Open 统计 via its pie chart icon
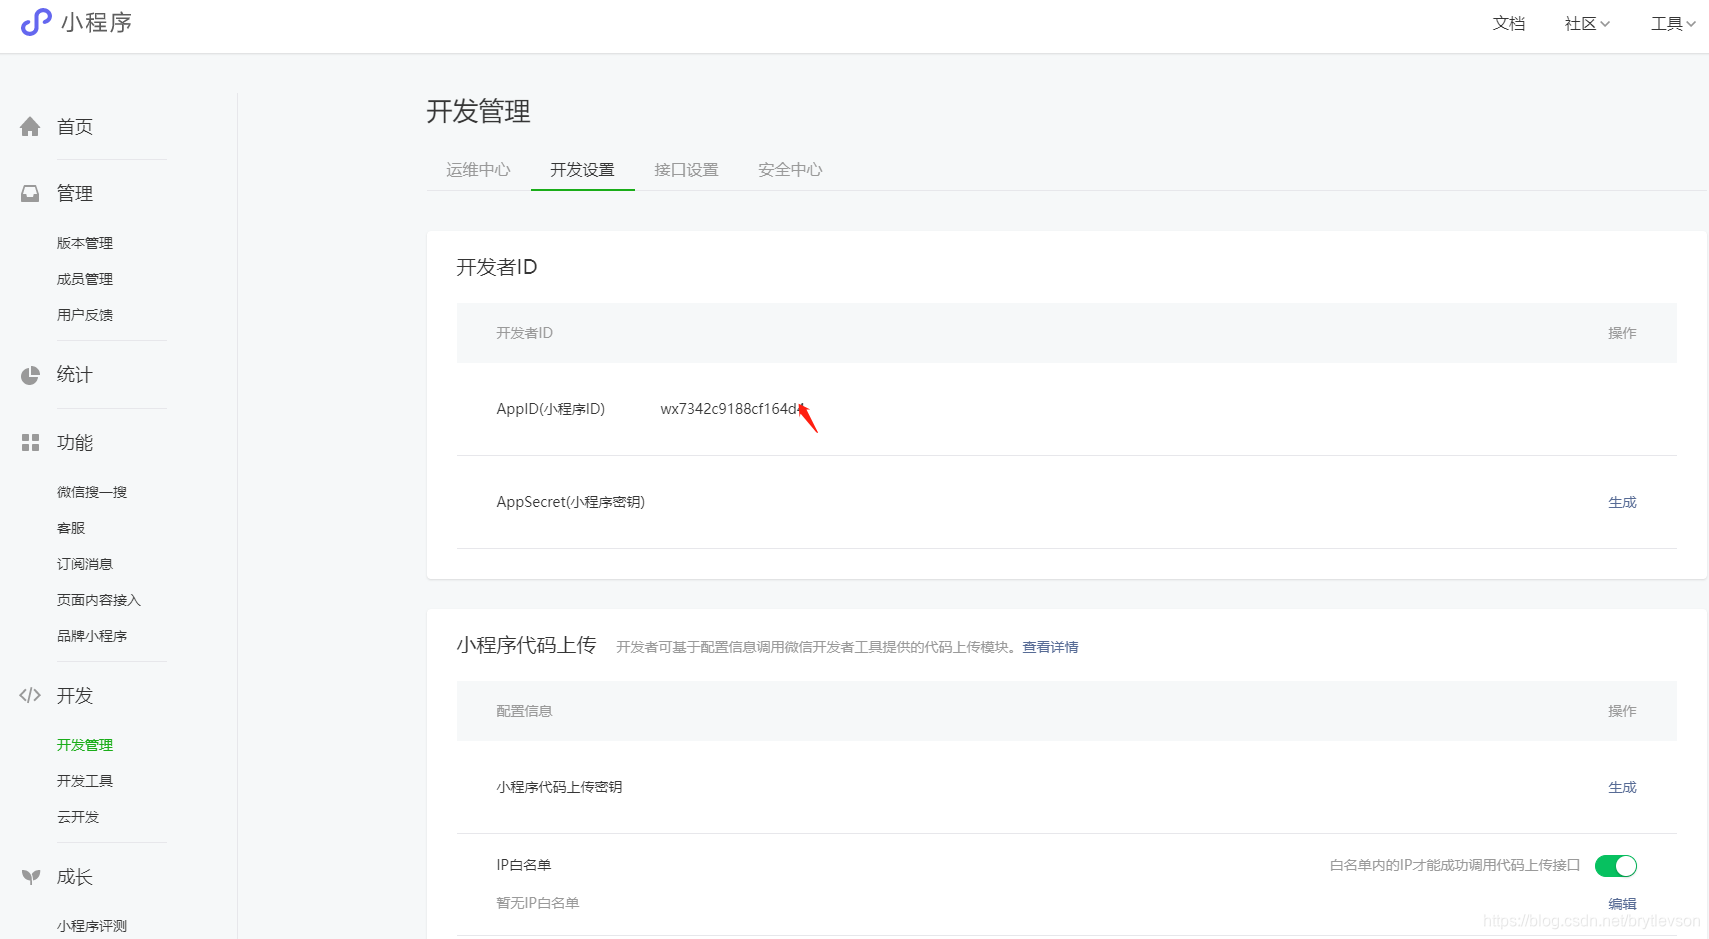The width and height of the screenshot is (1709, 939). [x=30, y=375]
